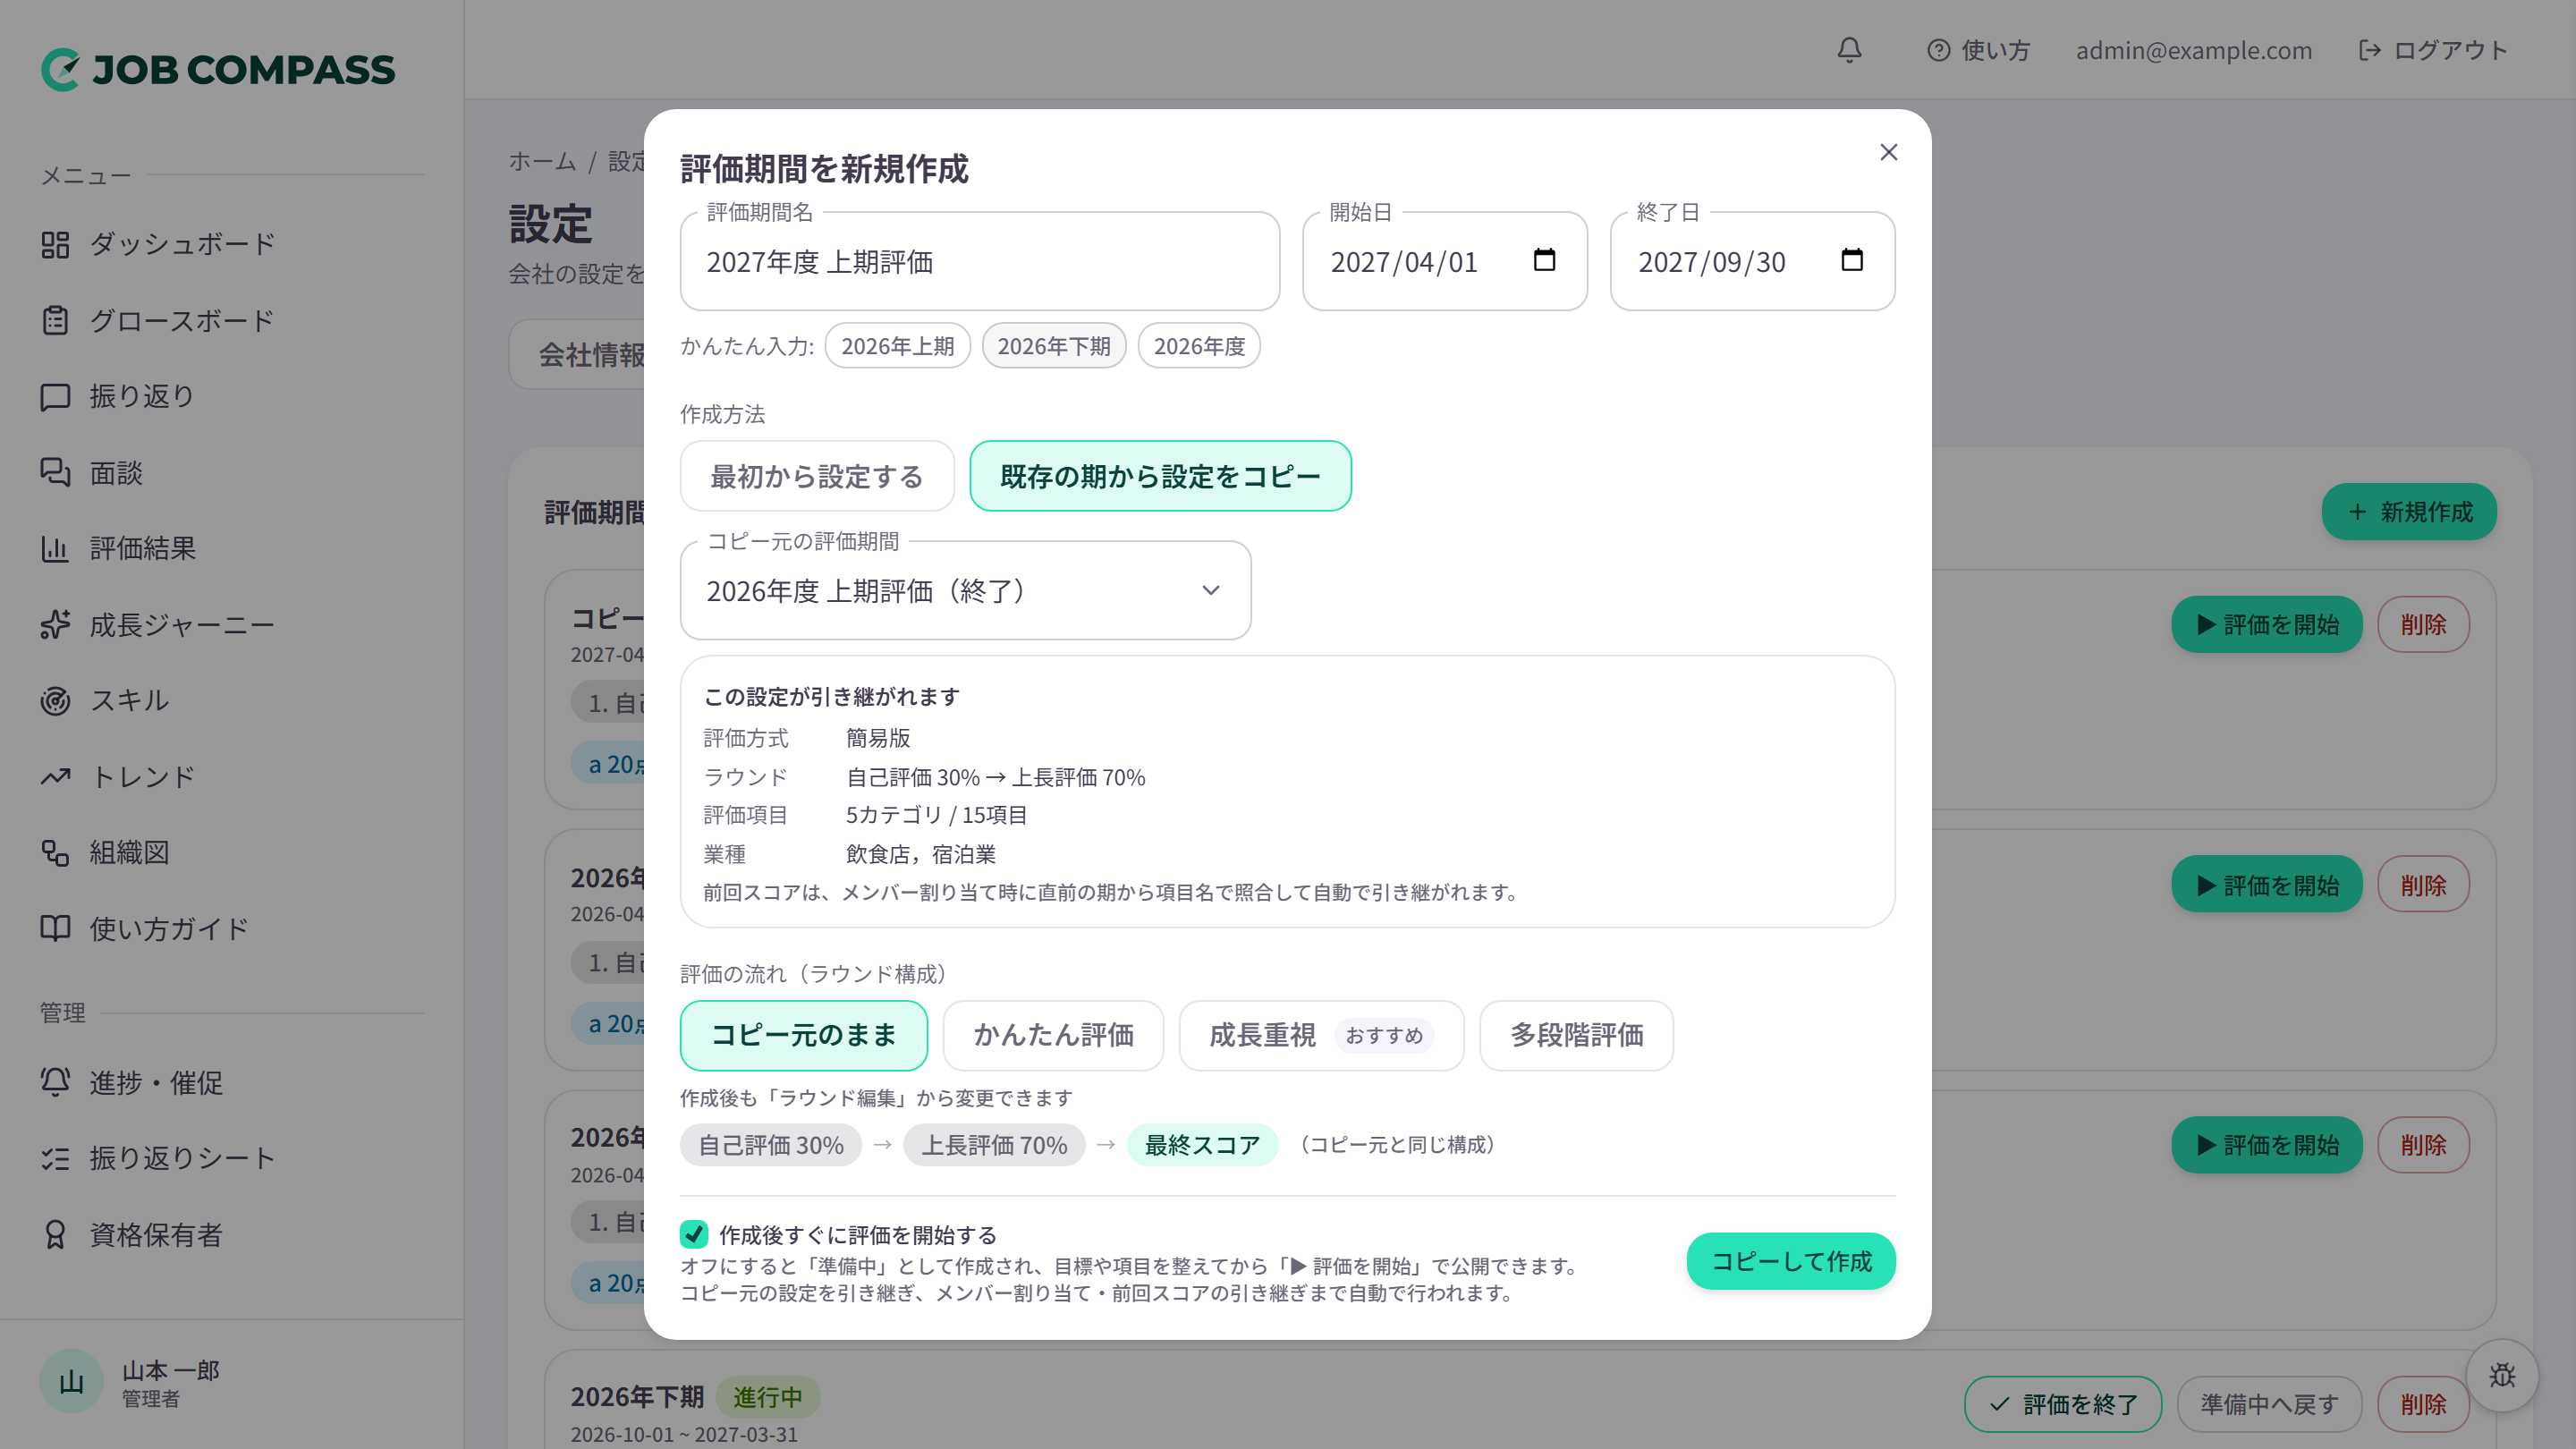Select 最初から設定する creation method

[817, 476]
